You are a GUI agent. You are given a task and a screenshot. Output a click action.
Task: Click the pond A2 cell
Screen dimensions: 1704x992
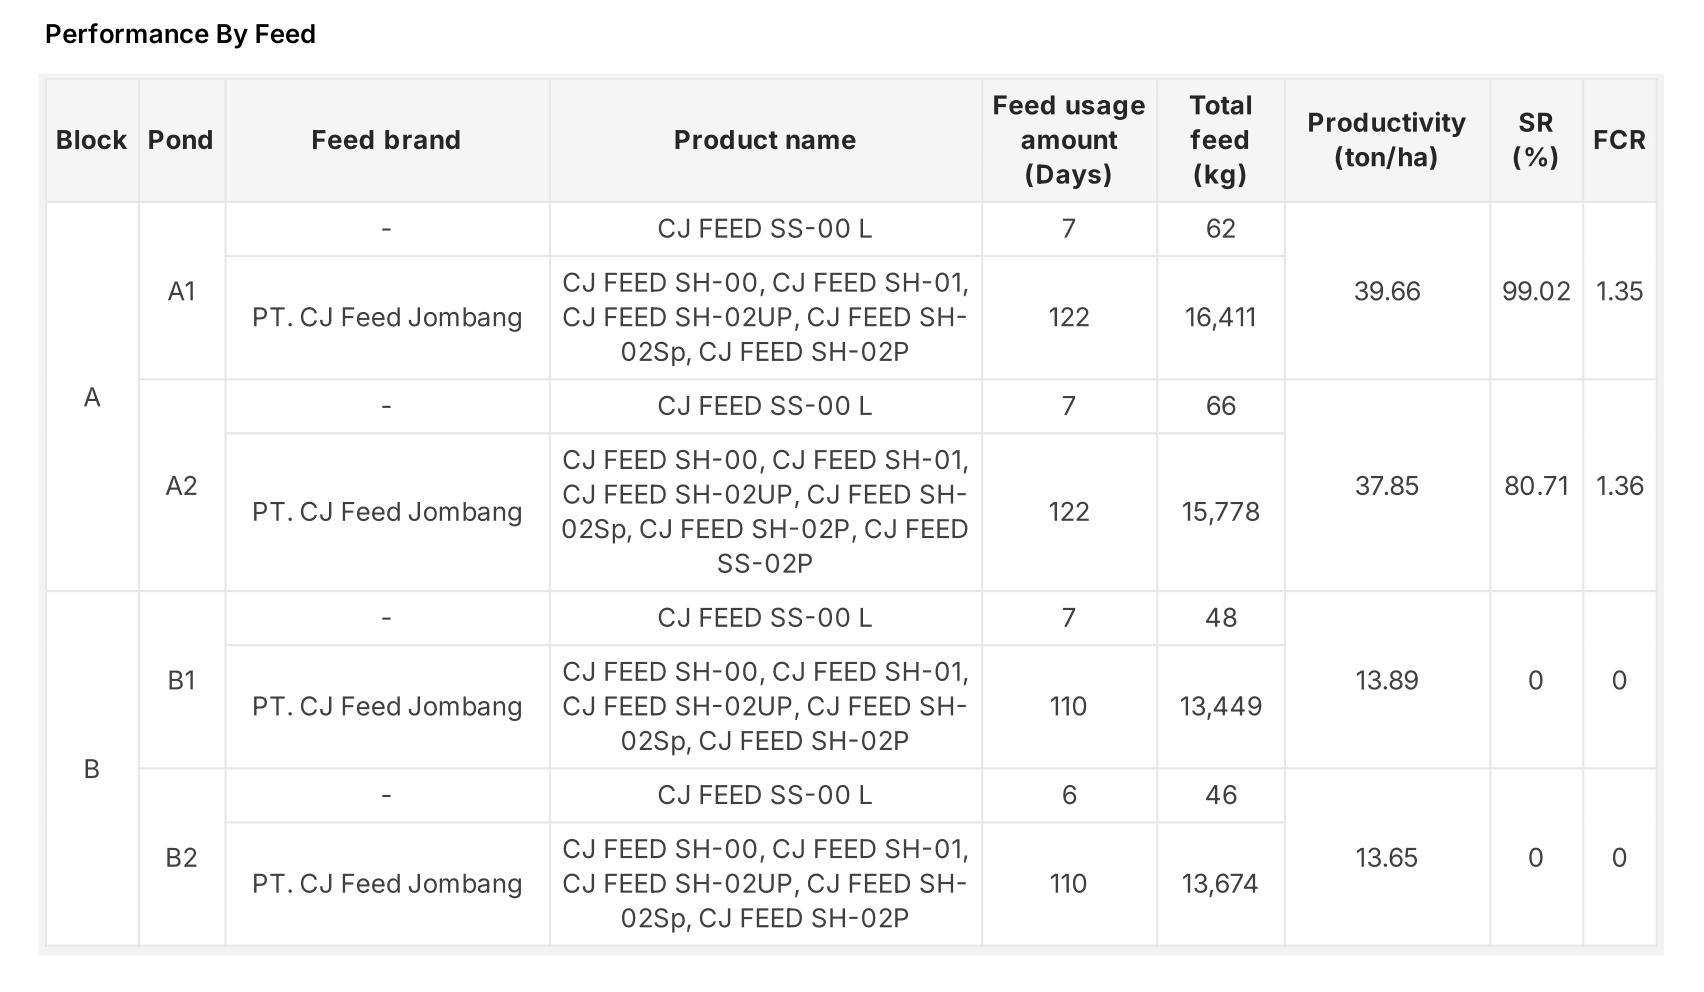pos(181,486)
